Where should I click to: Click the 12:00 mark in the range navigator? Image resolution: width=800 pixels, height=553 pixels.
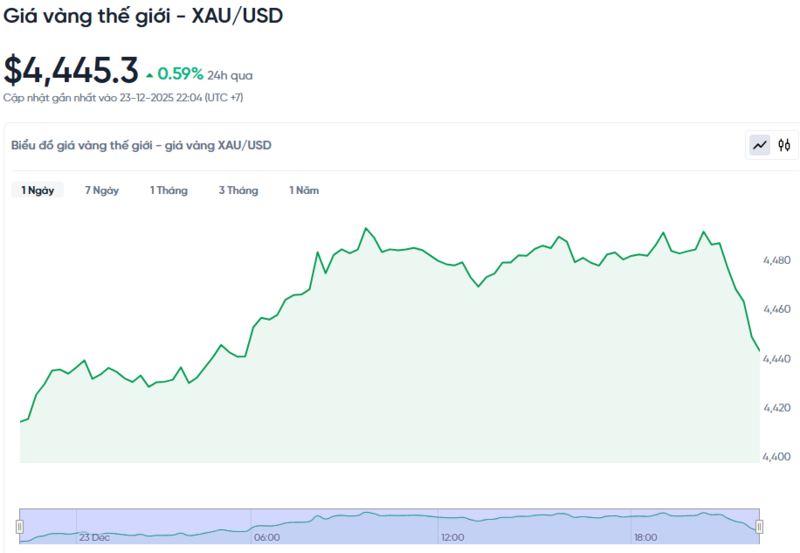[453, 537]
